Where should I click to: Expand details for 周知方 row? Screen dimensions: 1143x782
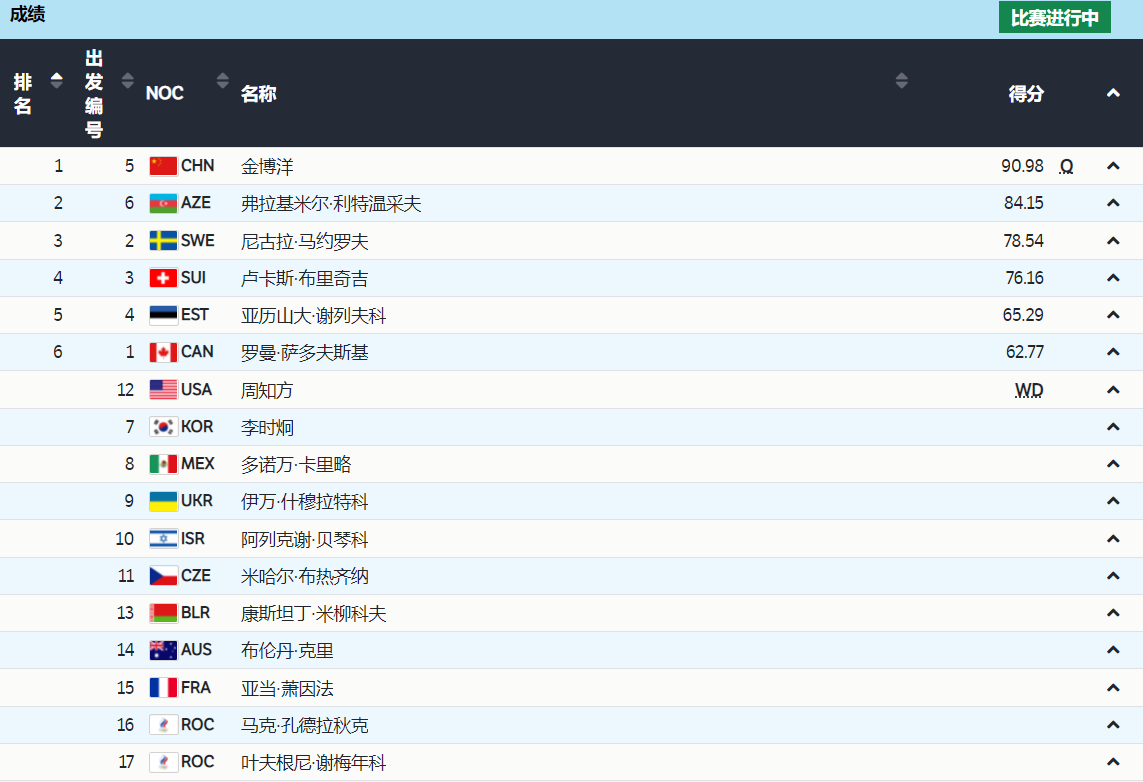(x=1112, y=390)
